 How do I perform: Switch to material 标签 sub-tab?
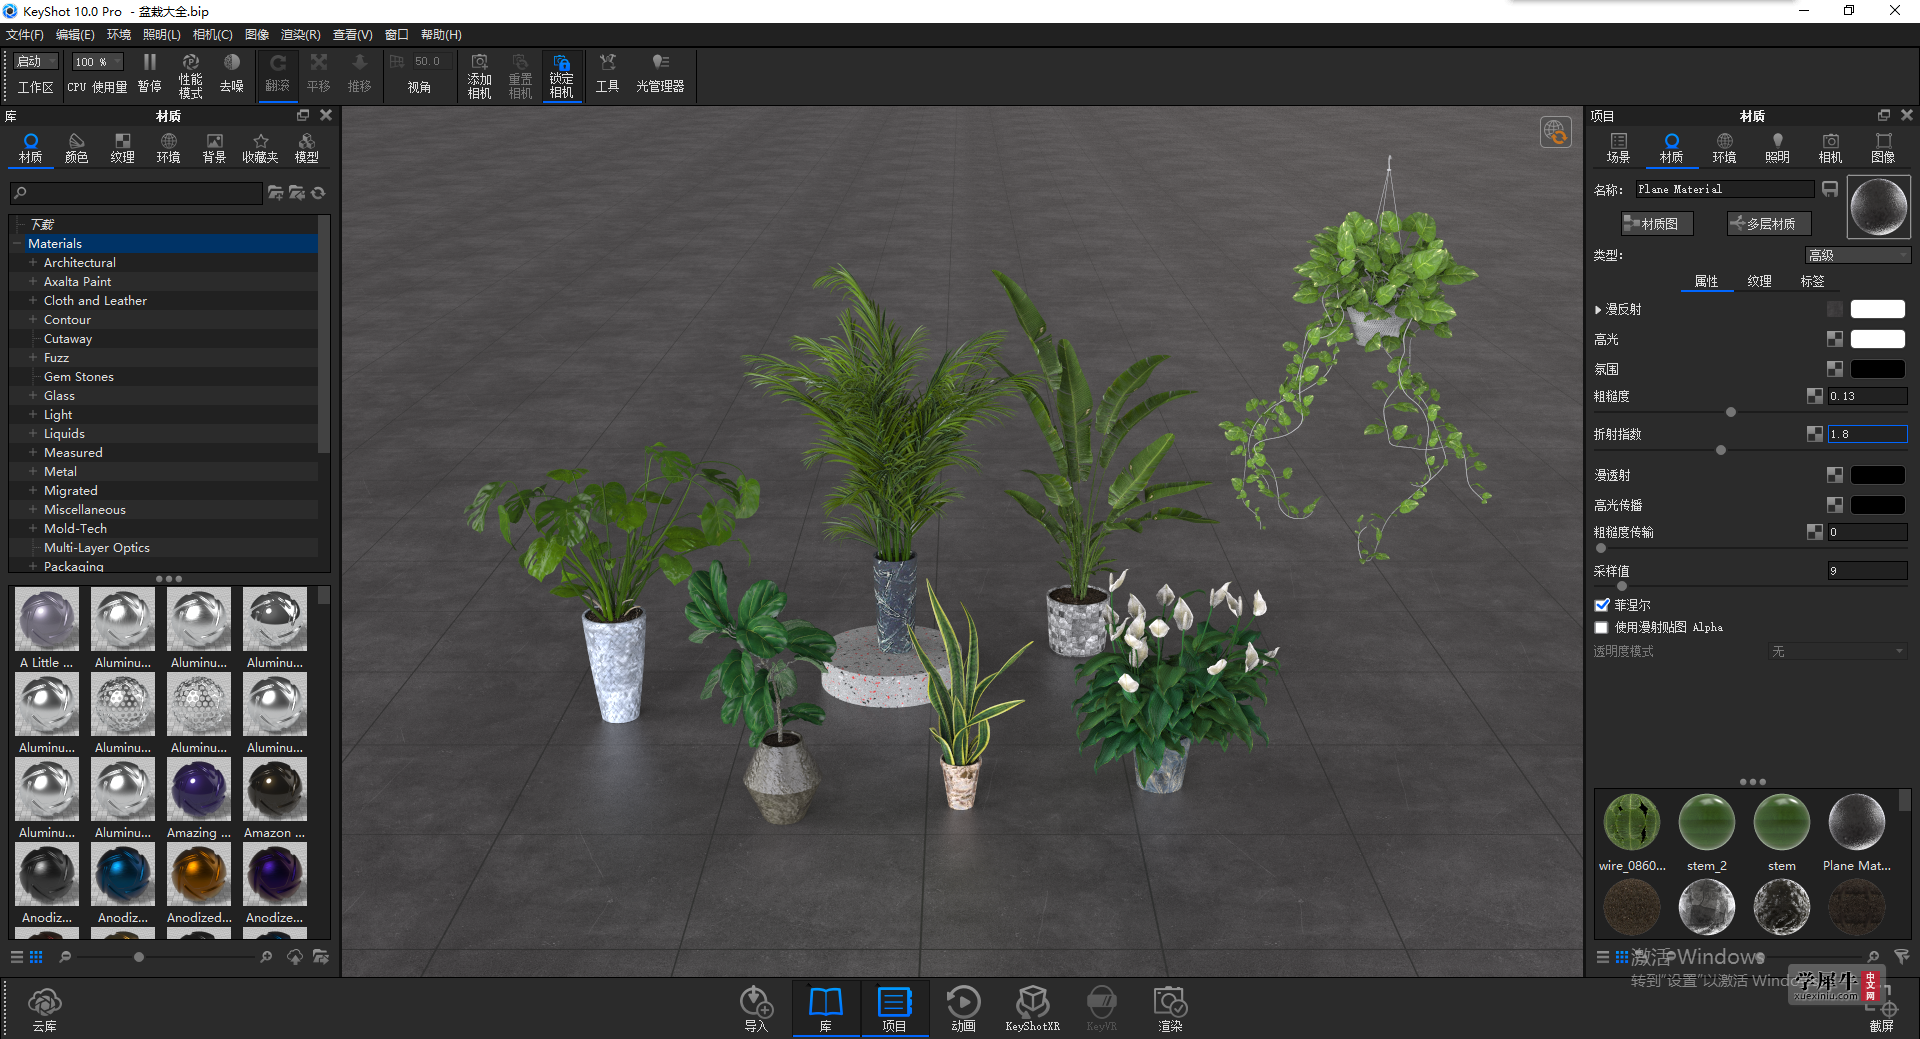pos(1812,281)
